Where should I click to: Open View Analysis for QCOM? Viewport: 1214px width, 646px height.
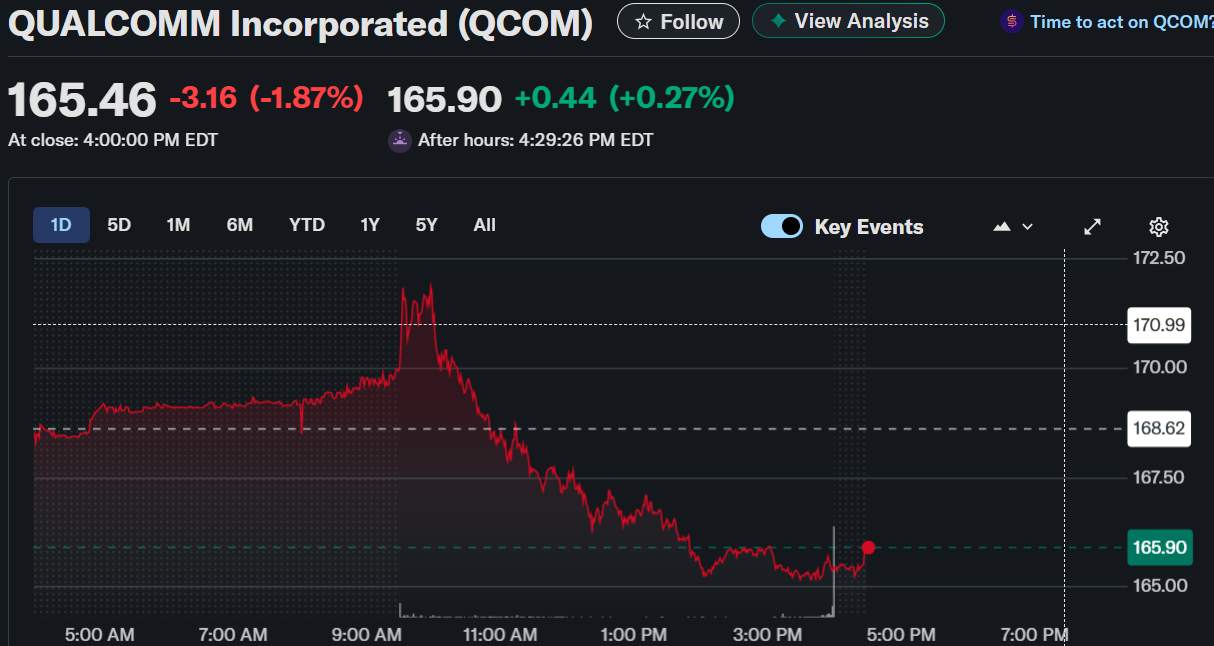tap(848, 21)
